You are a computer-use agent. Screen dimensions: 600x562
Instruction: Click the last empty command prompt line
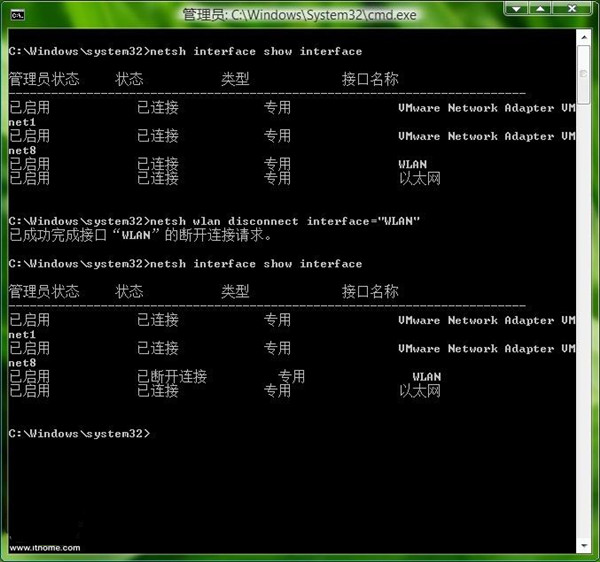(78, 434)
